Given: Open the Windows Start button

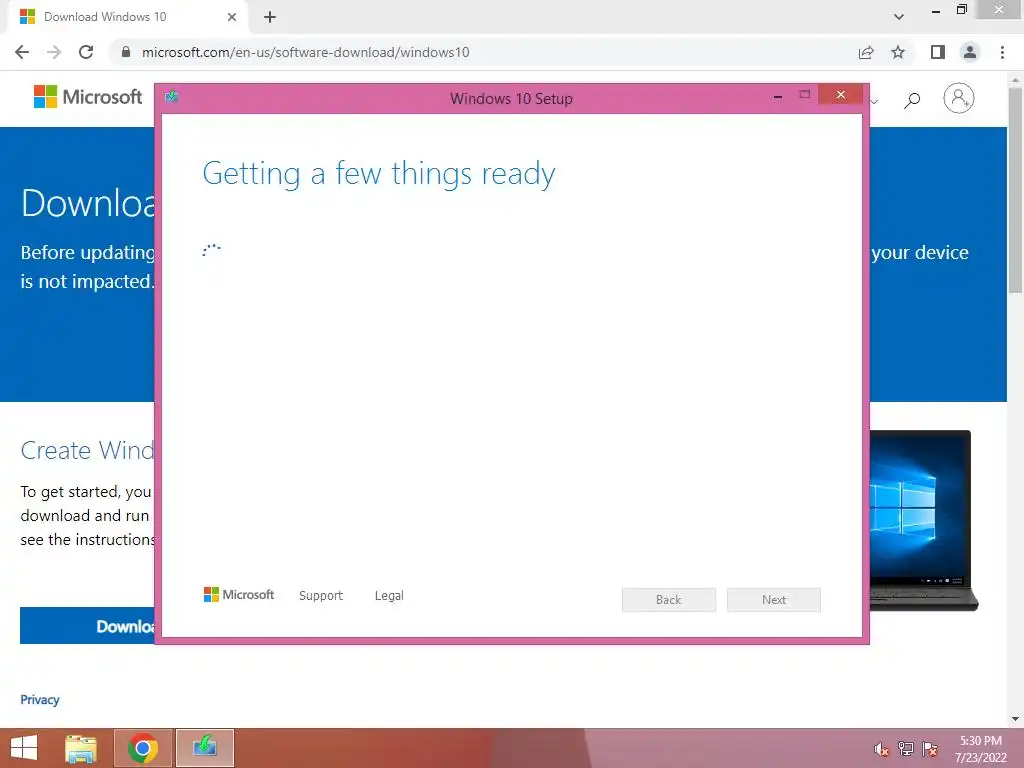Looking at the screenshot, I should pyautogui.click(x=24, y=748).
